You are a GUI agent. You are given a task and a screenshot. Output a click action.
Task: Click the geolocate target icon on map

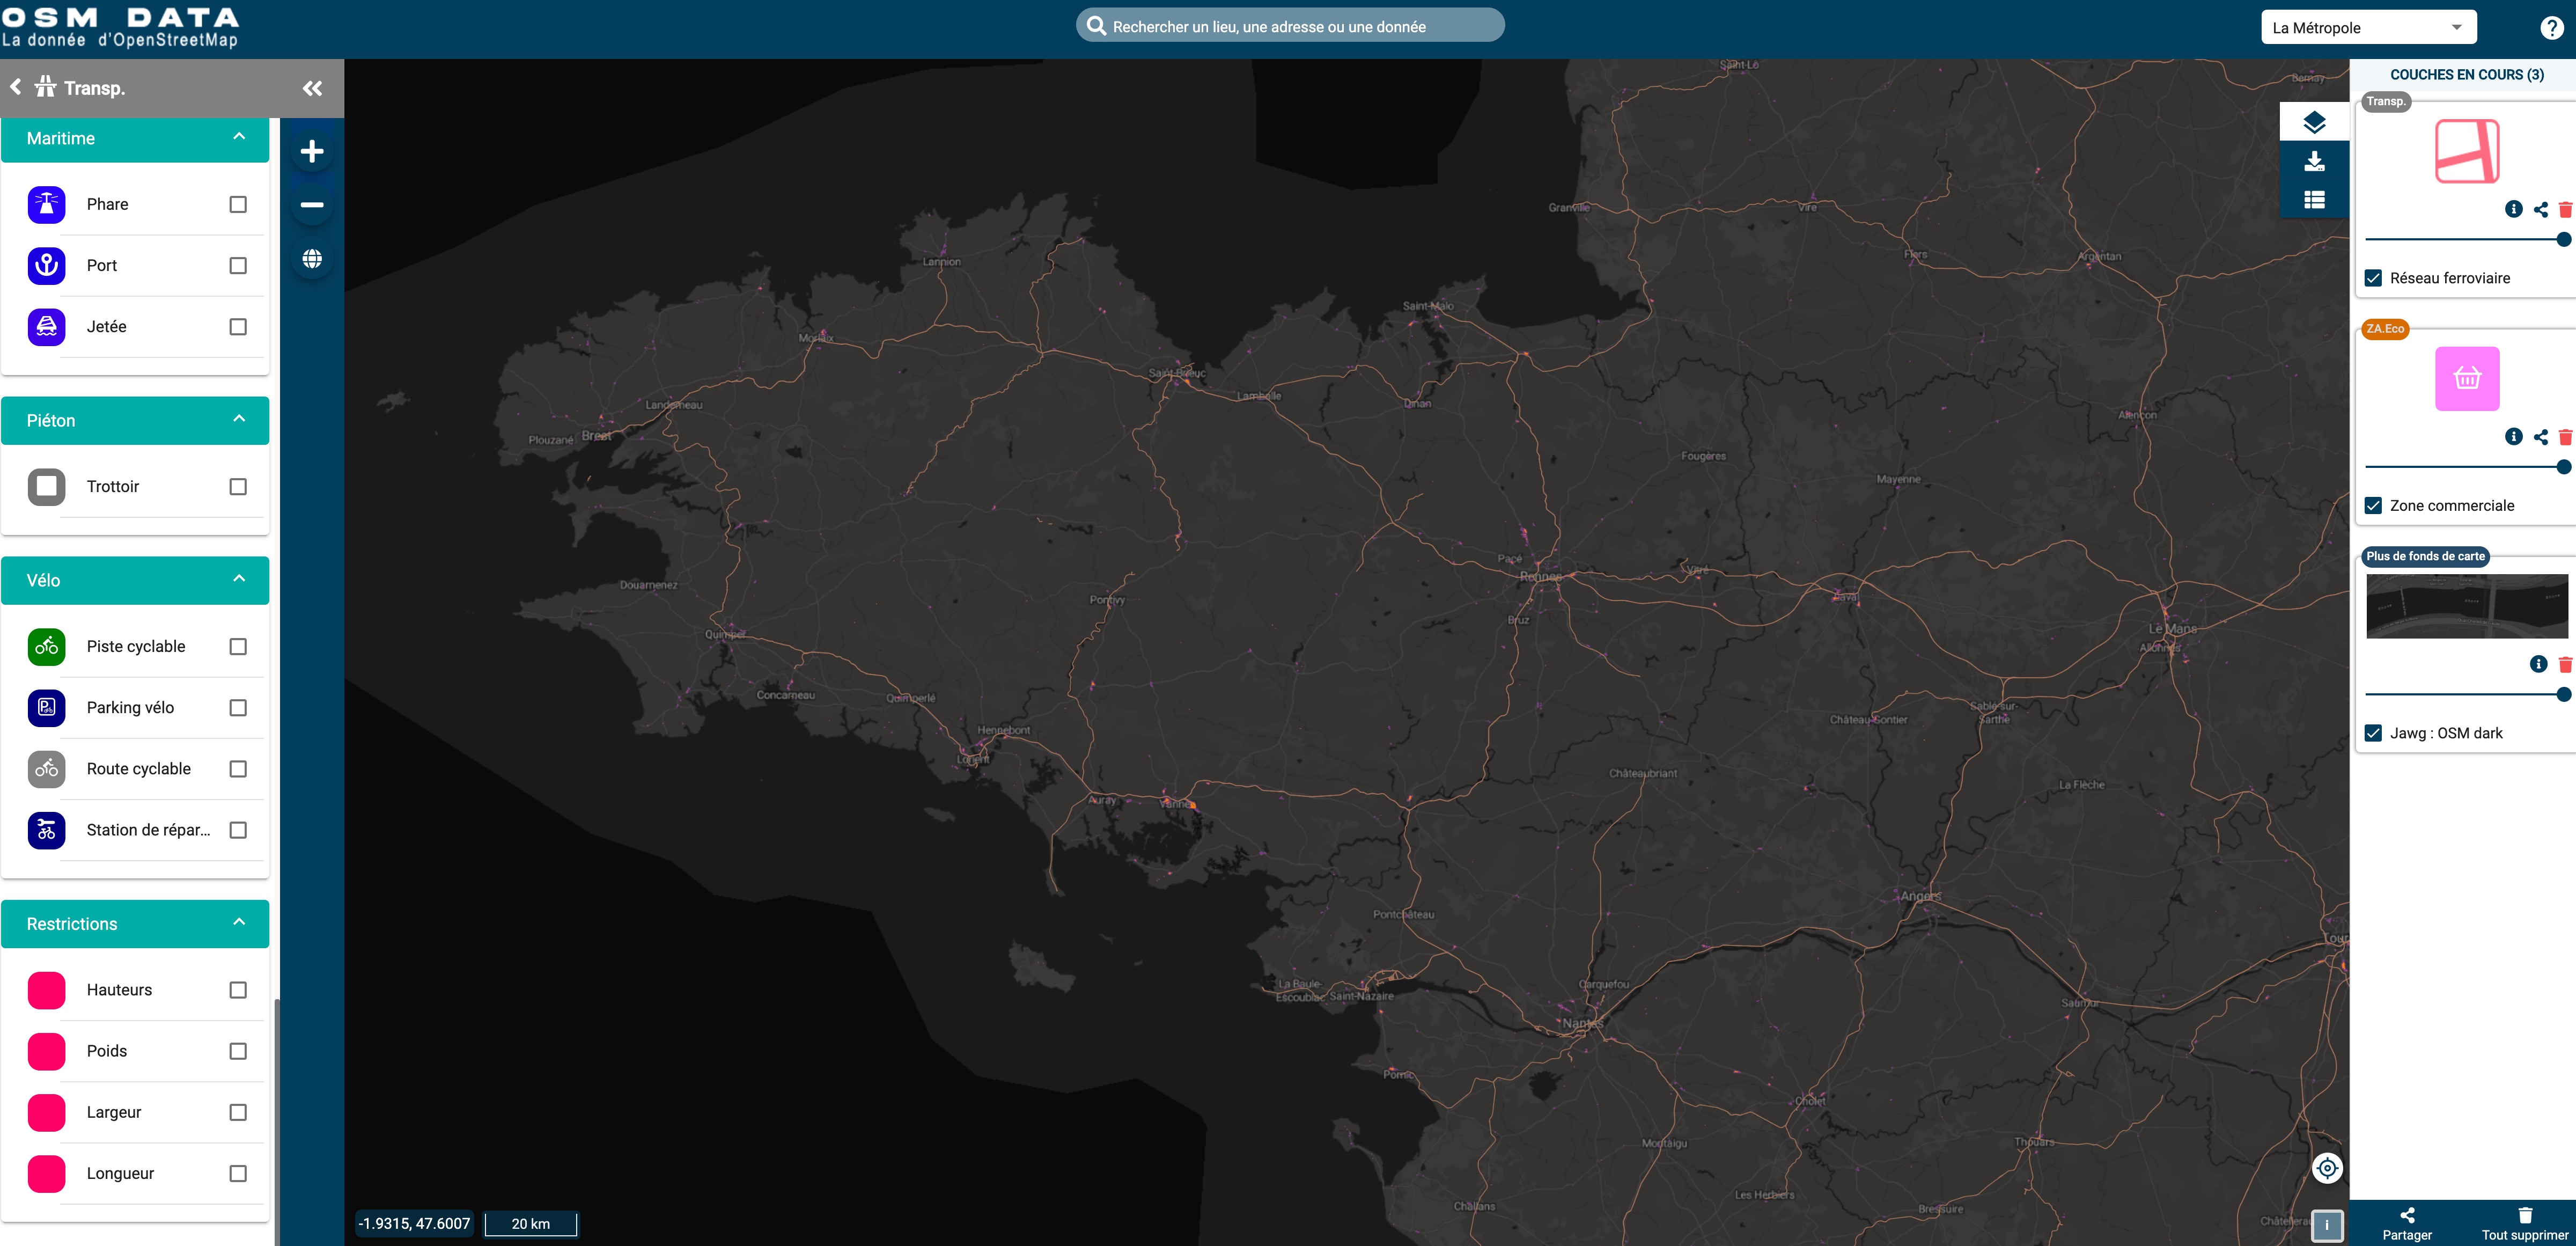(2327, 1168)
